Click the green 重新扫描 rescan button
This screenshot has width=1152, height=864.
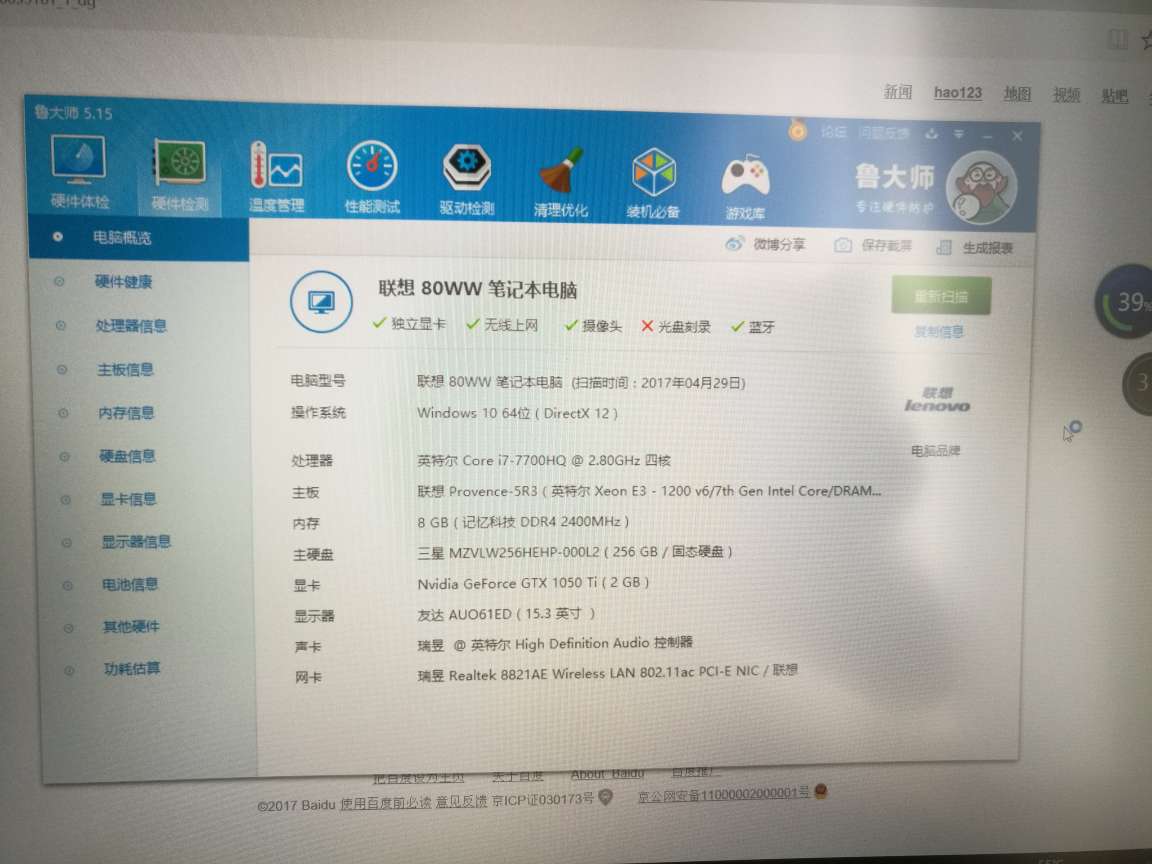(941, 296)
